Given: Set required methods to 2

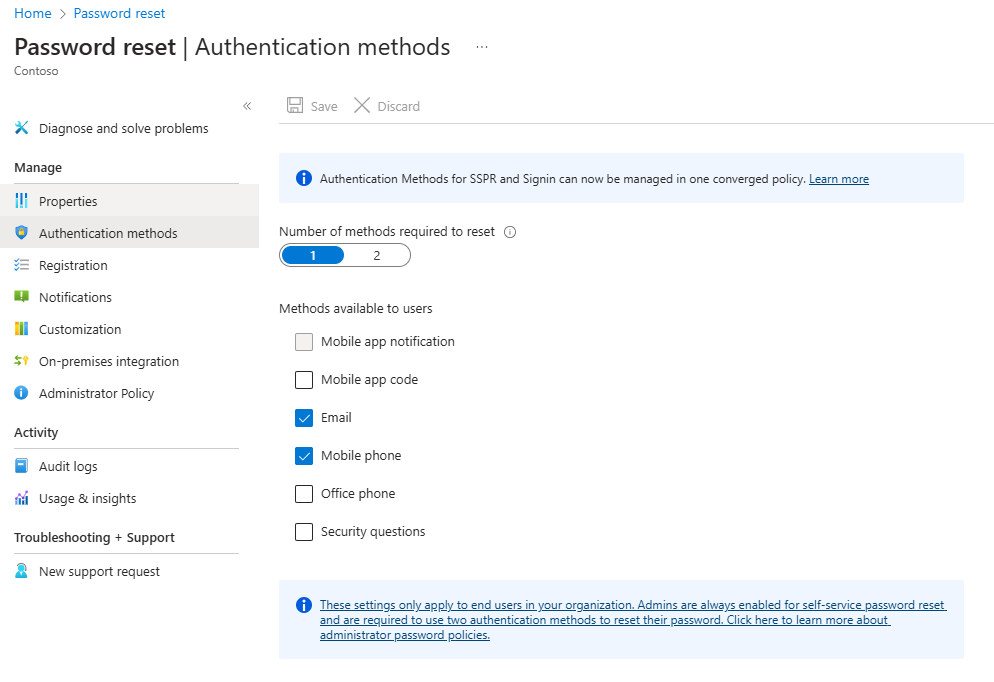Looking at the screenshot, I should click(377, 255).
